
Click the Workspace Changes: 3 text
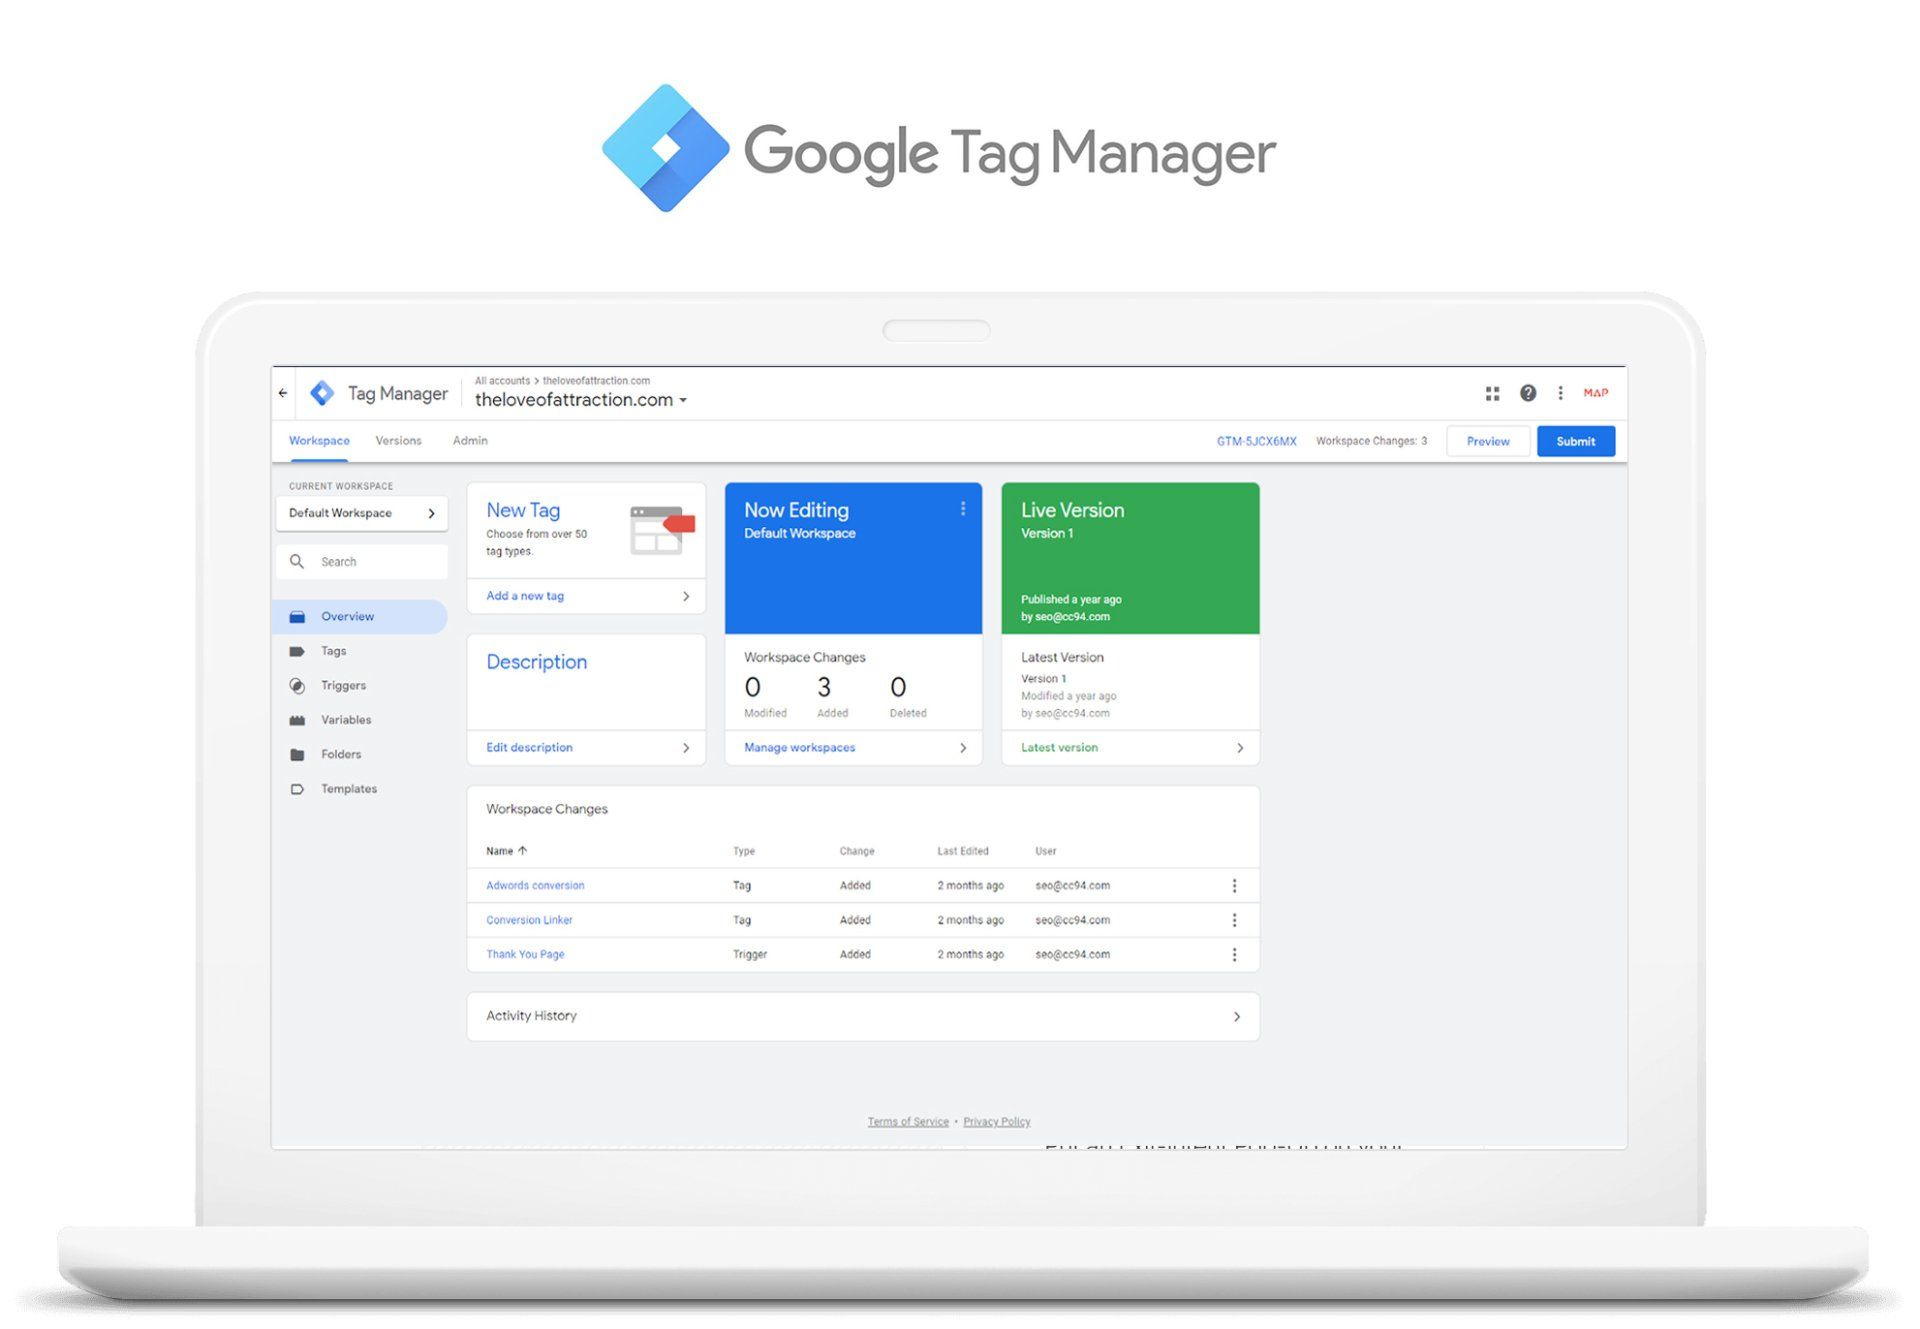1371,442
